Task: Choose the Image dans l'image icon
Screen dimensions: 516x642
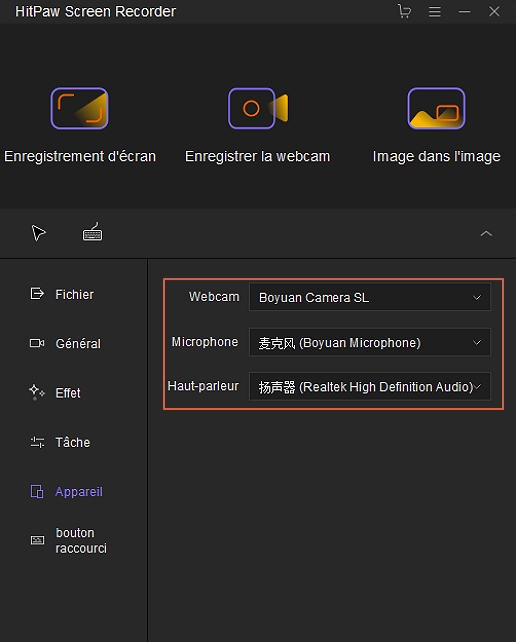Action: pyautogui.click(x=437, y=109)
